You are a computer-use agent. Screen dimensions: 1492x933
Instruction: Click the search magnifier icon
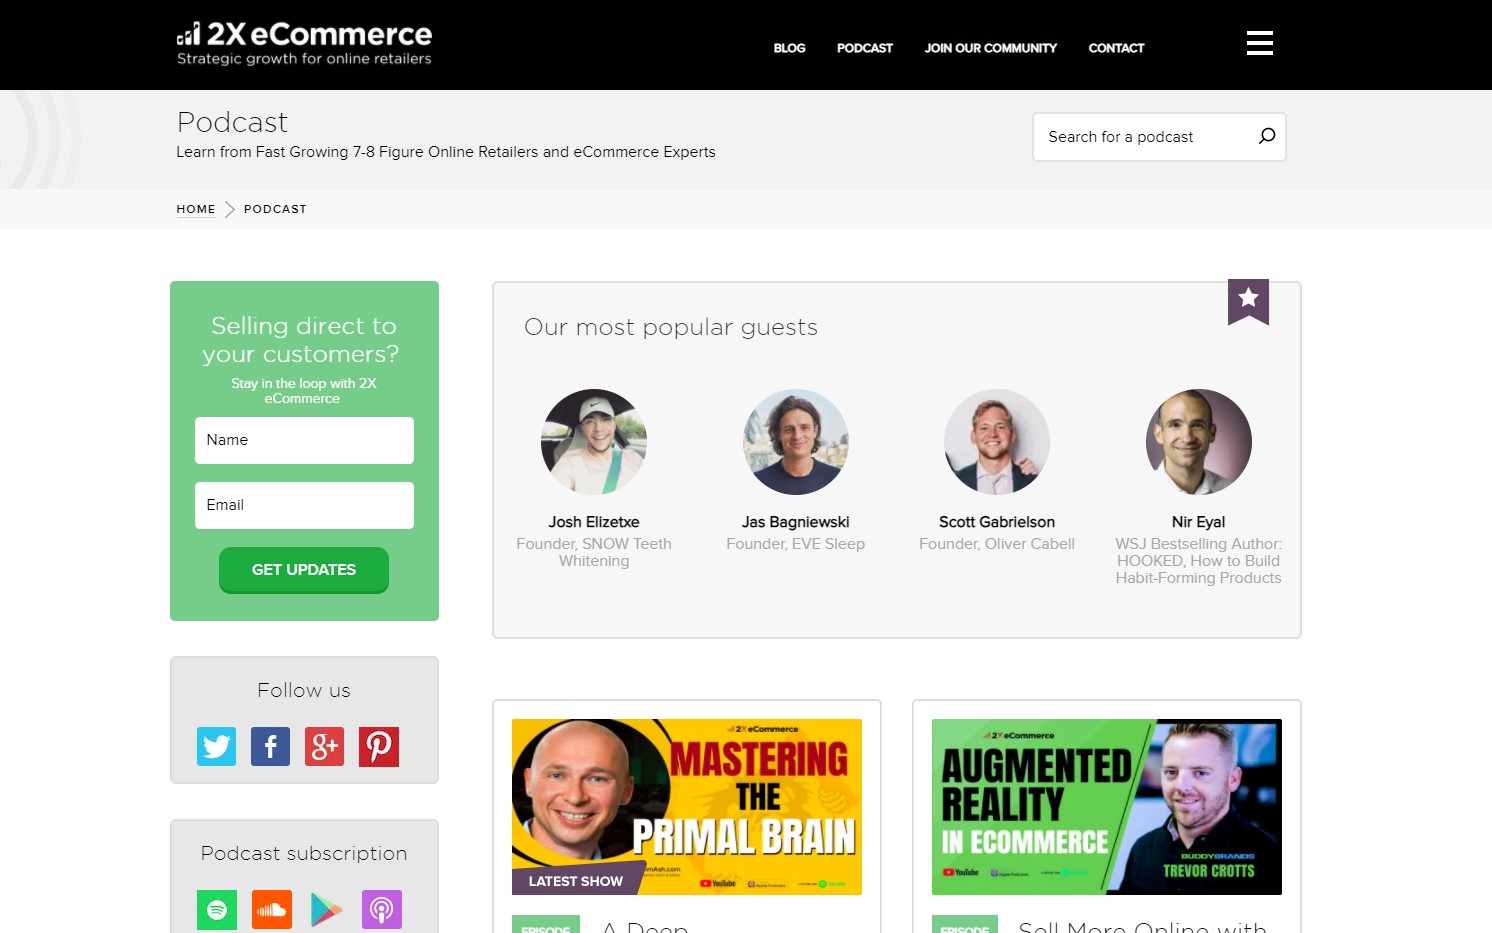click(1267, 136)
